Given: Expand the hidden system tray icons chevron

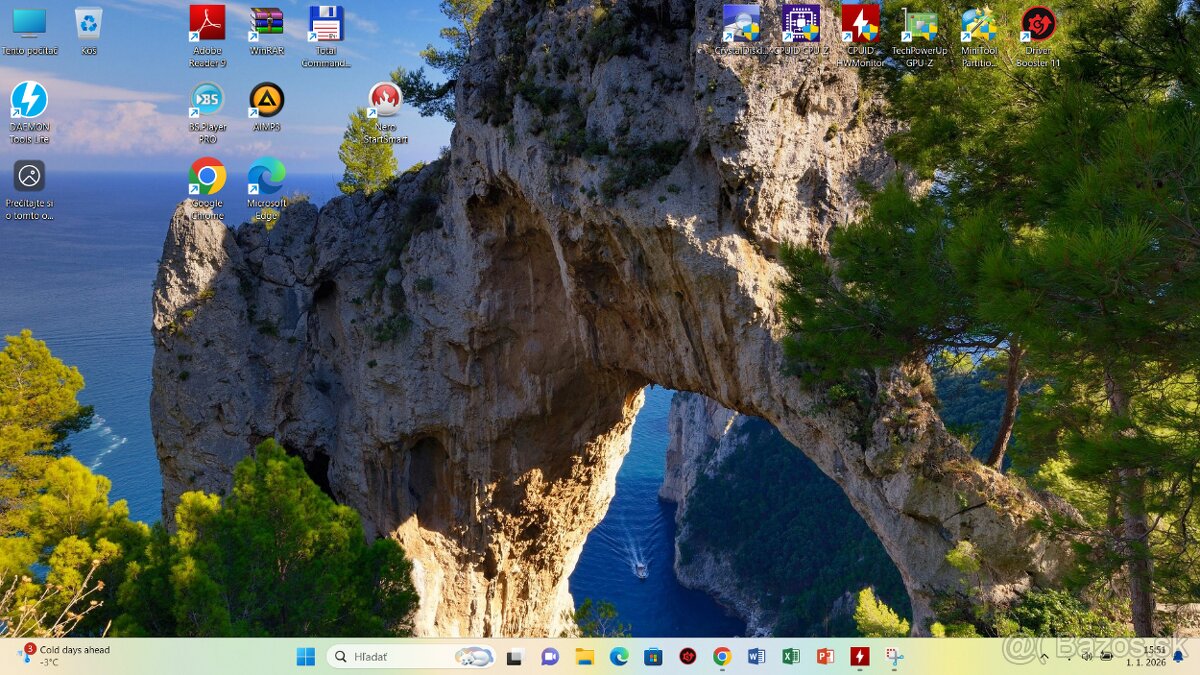Looking at the screenshot, I should 1044,657.
